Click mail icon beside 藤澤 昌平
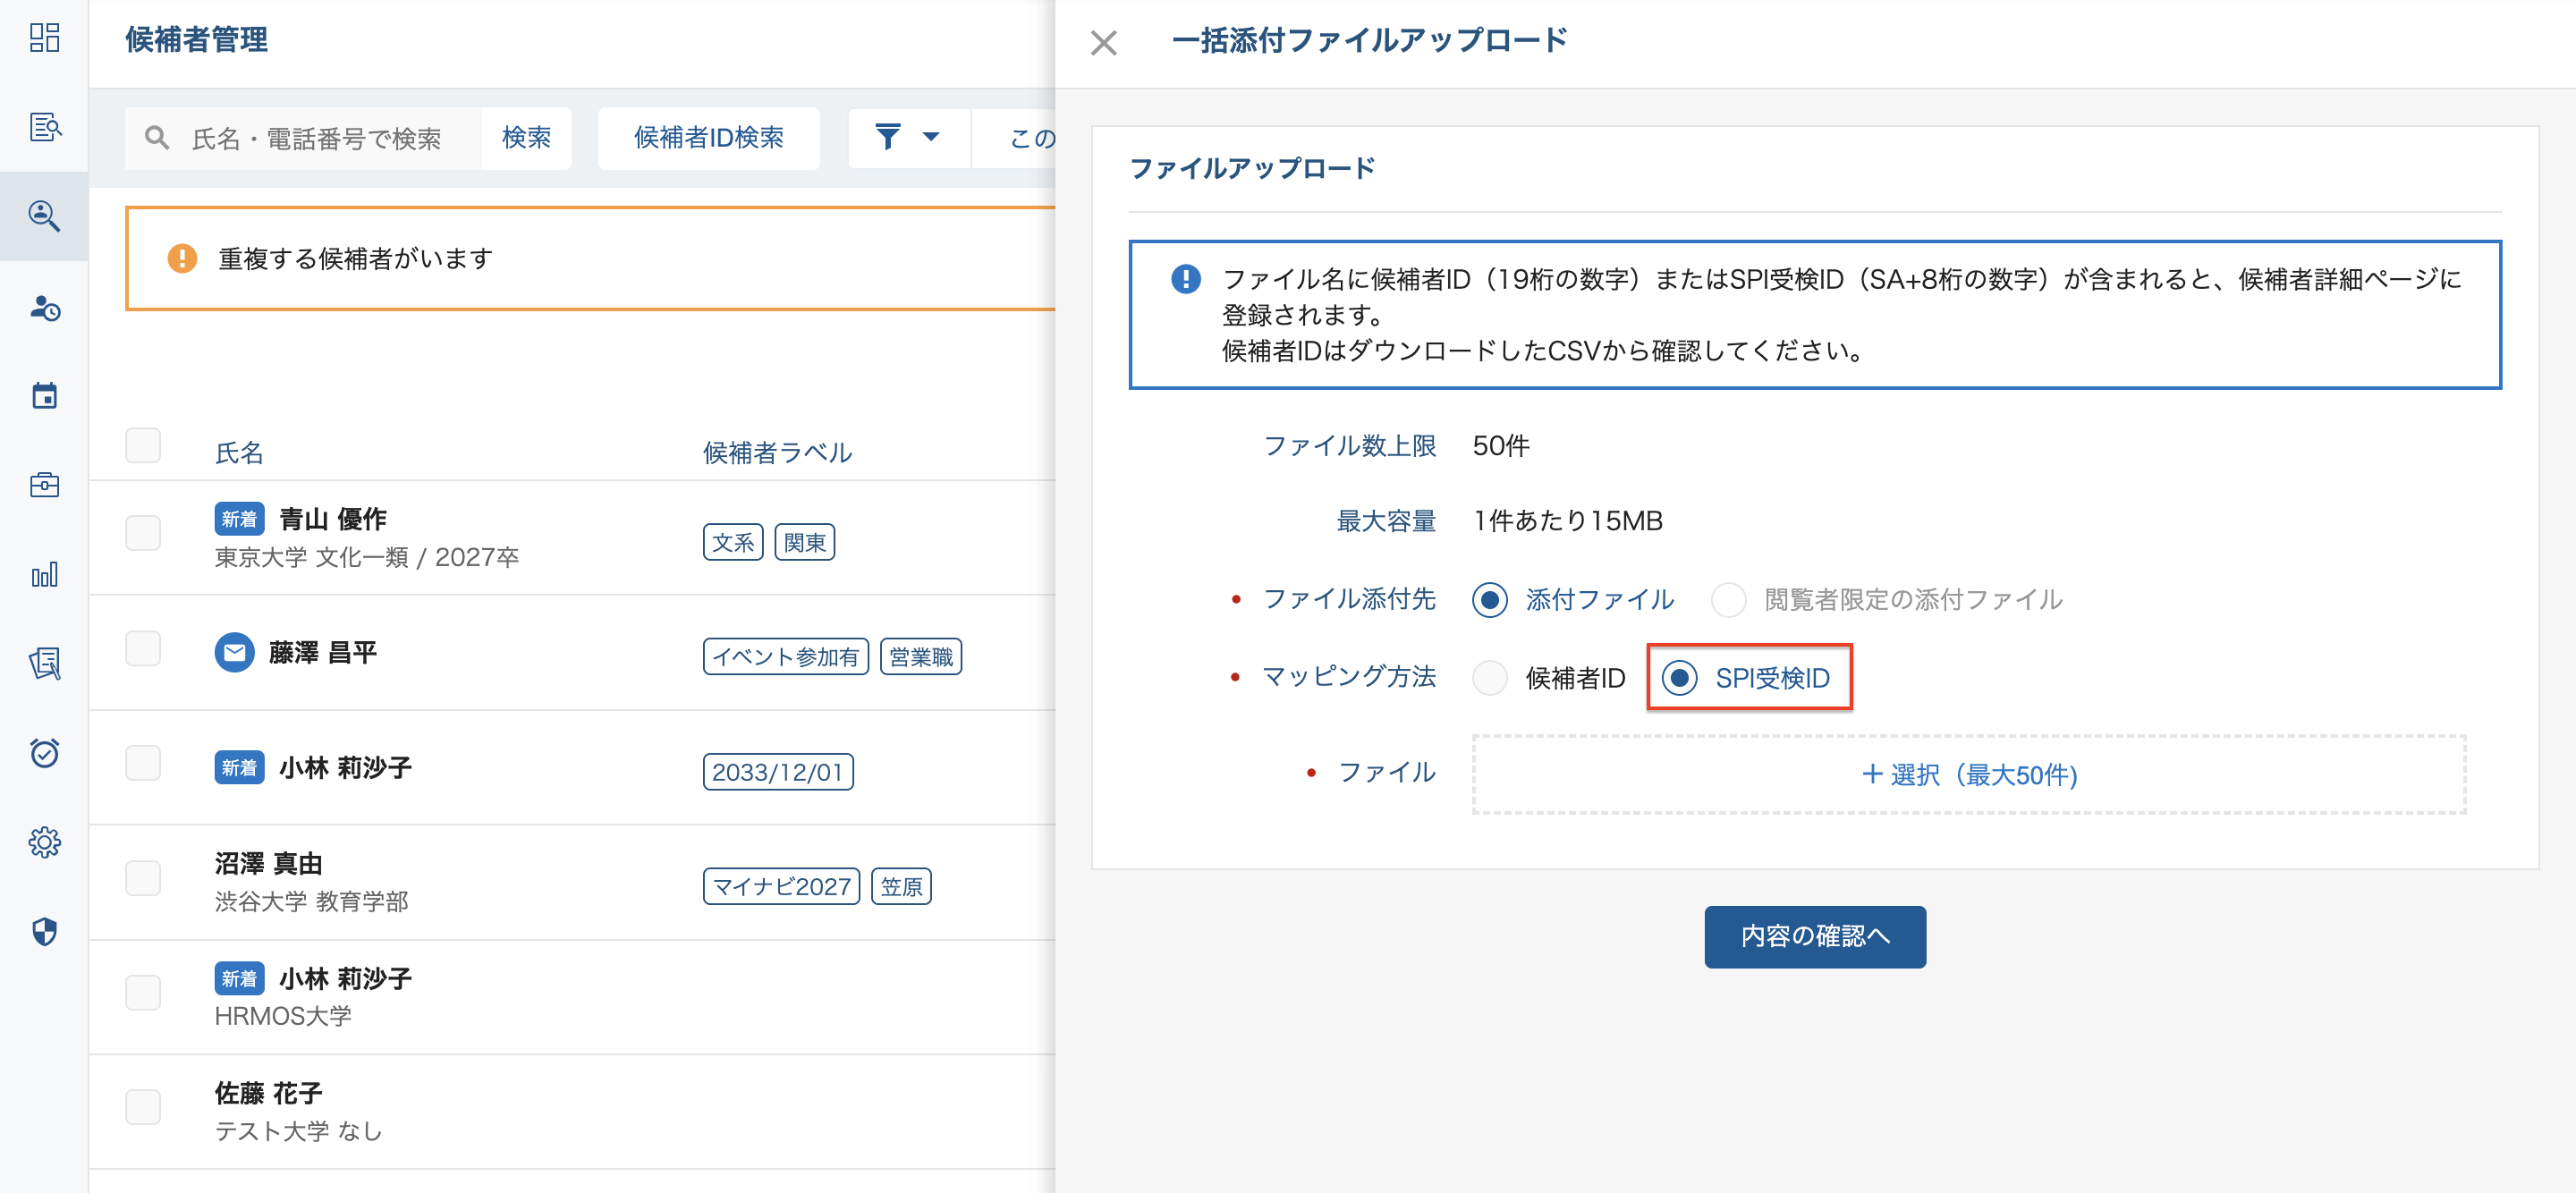The image size is (2576, 1193). click(x=234, y=653)
